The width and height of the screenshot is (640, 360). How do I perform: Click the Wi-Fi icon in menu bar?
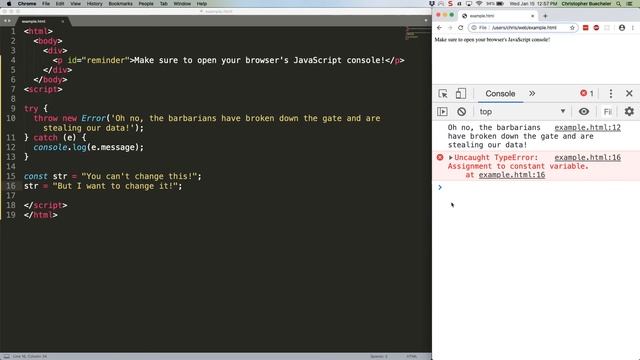pyautogui.click(x=479, y=4)
